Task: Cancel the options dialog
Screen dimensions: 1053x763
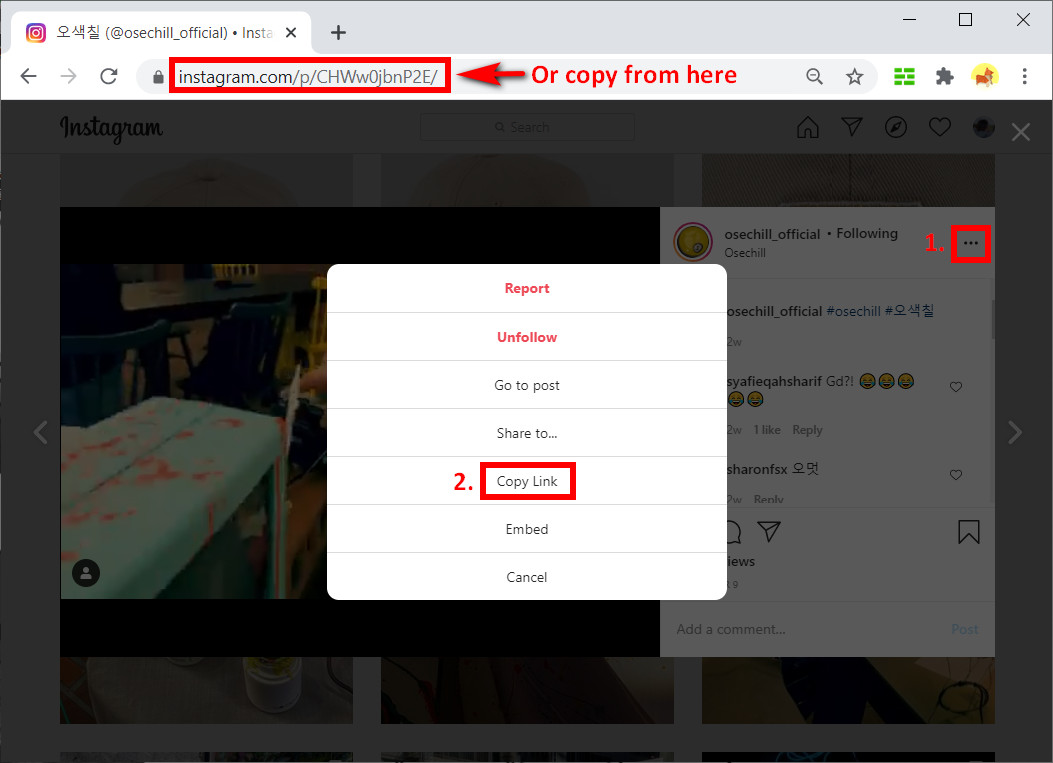Action: [x=527, y=577]
